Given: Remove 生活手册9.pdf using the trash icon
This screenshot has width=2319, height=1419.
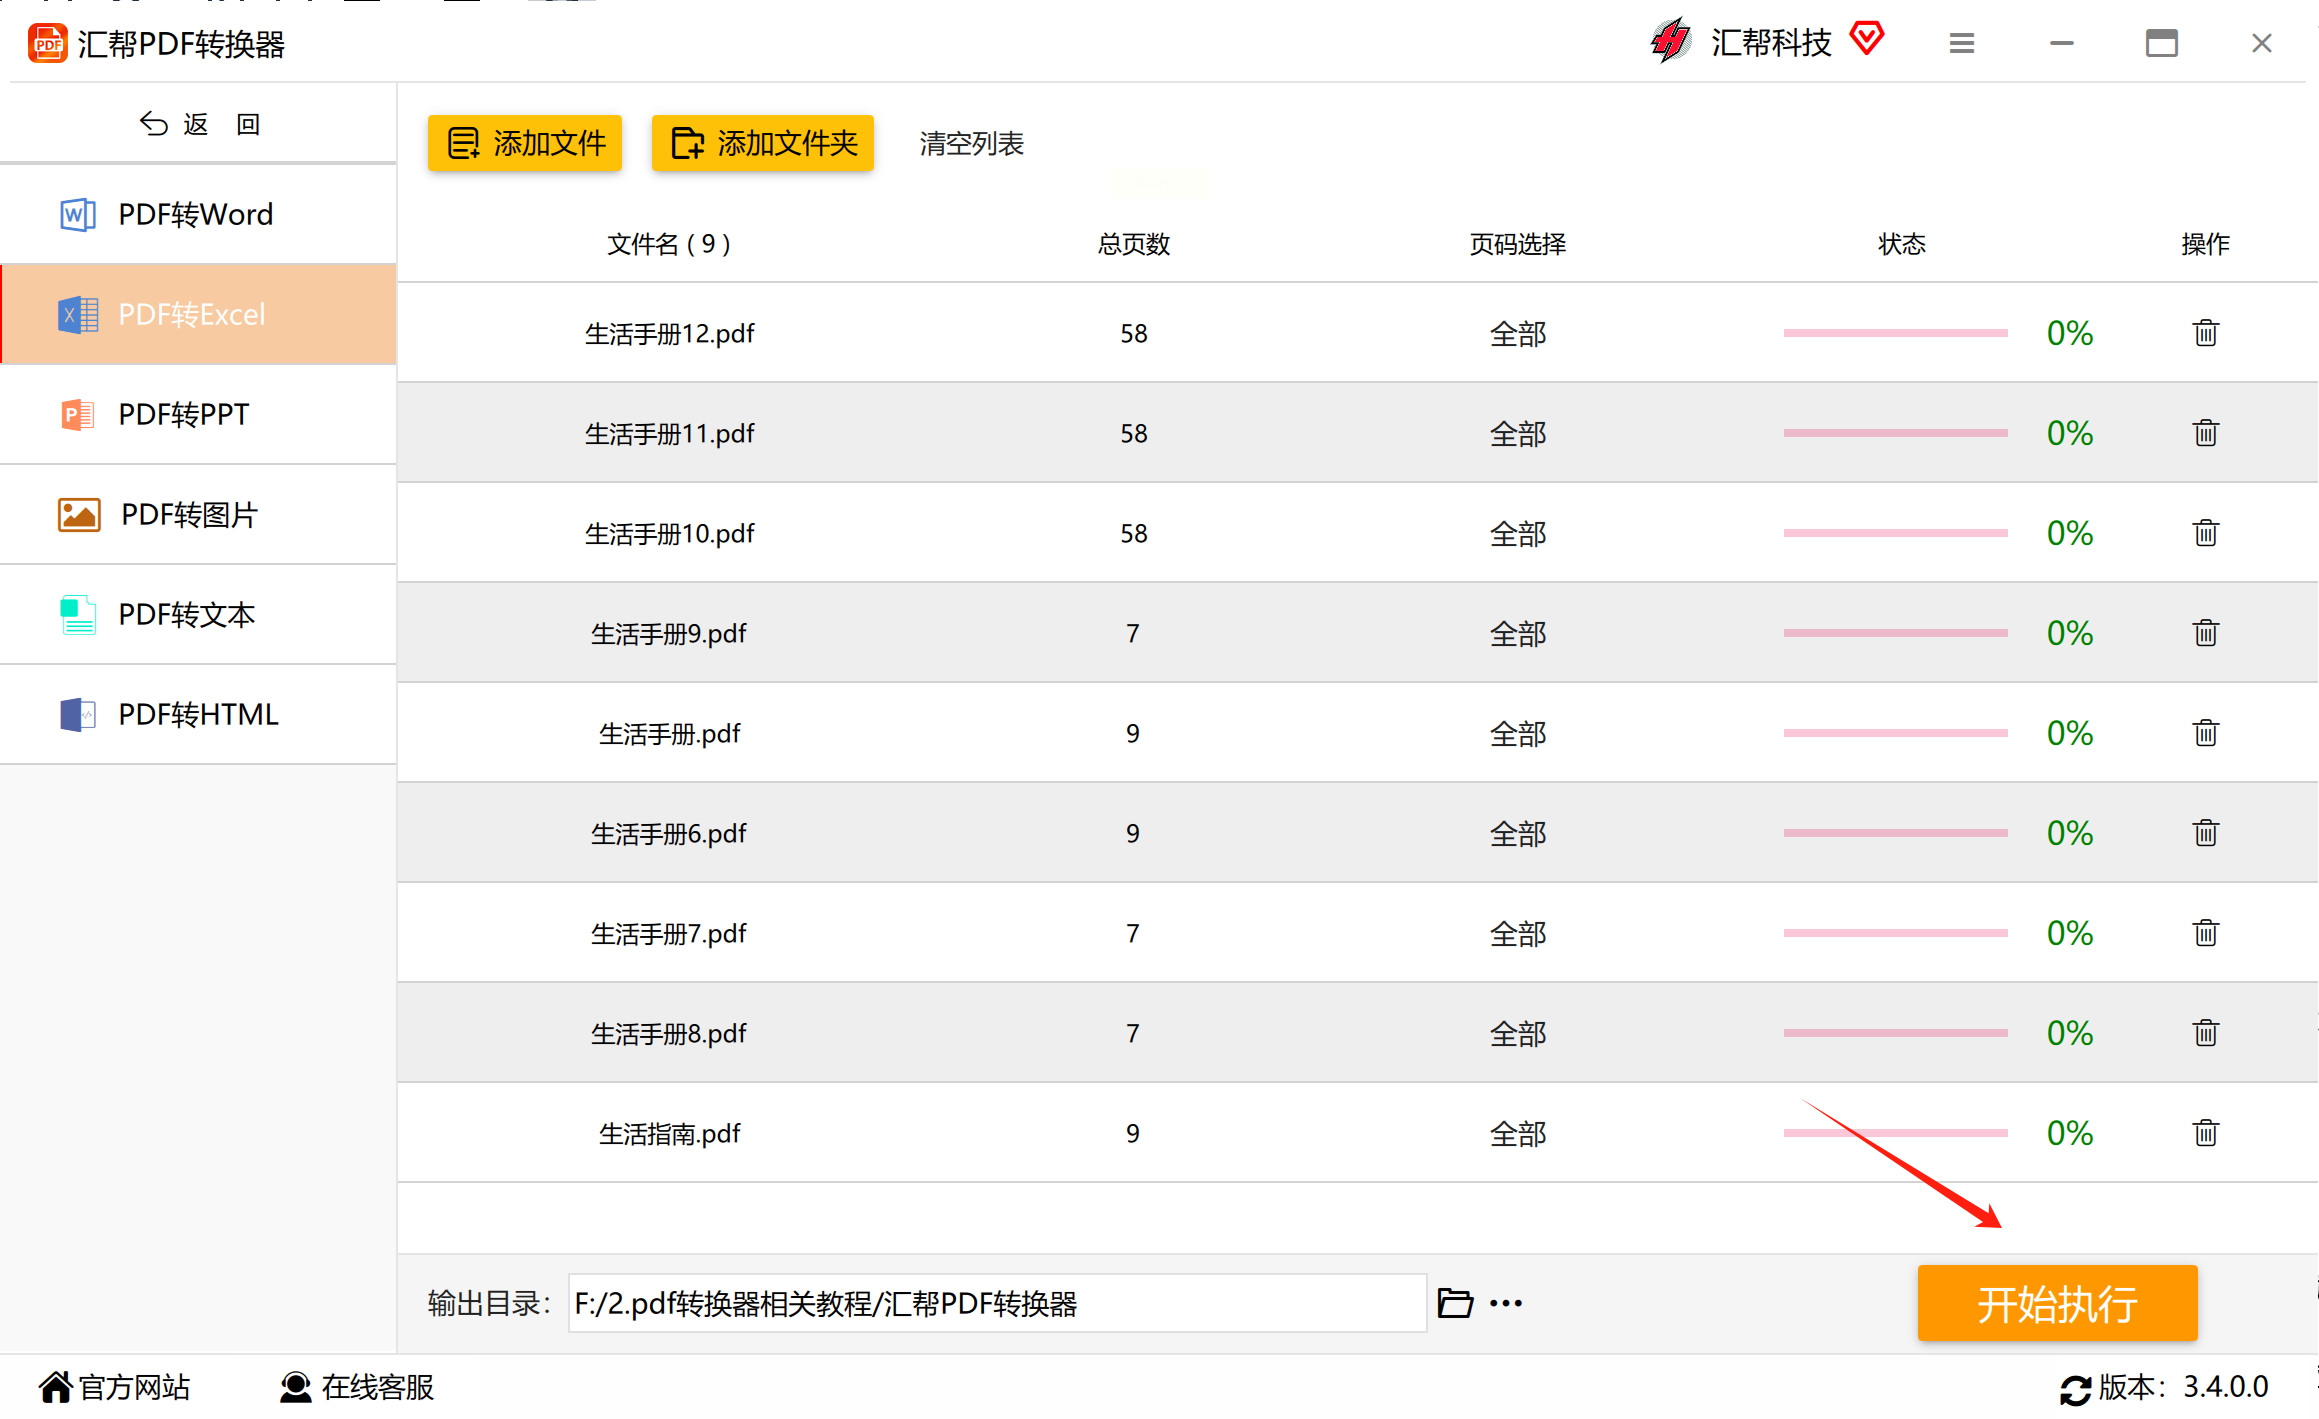Looking at the screenshot, I should click(2205, 633).
